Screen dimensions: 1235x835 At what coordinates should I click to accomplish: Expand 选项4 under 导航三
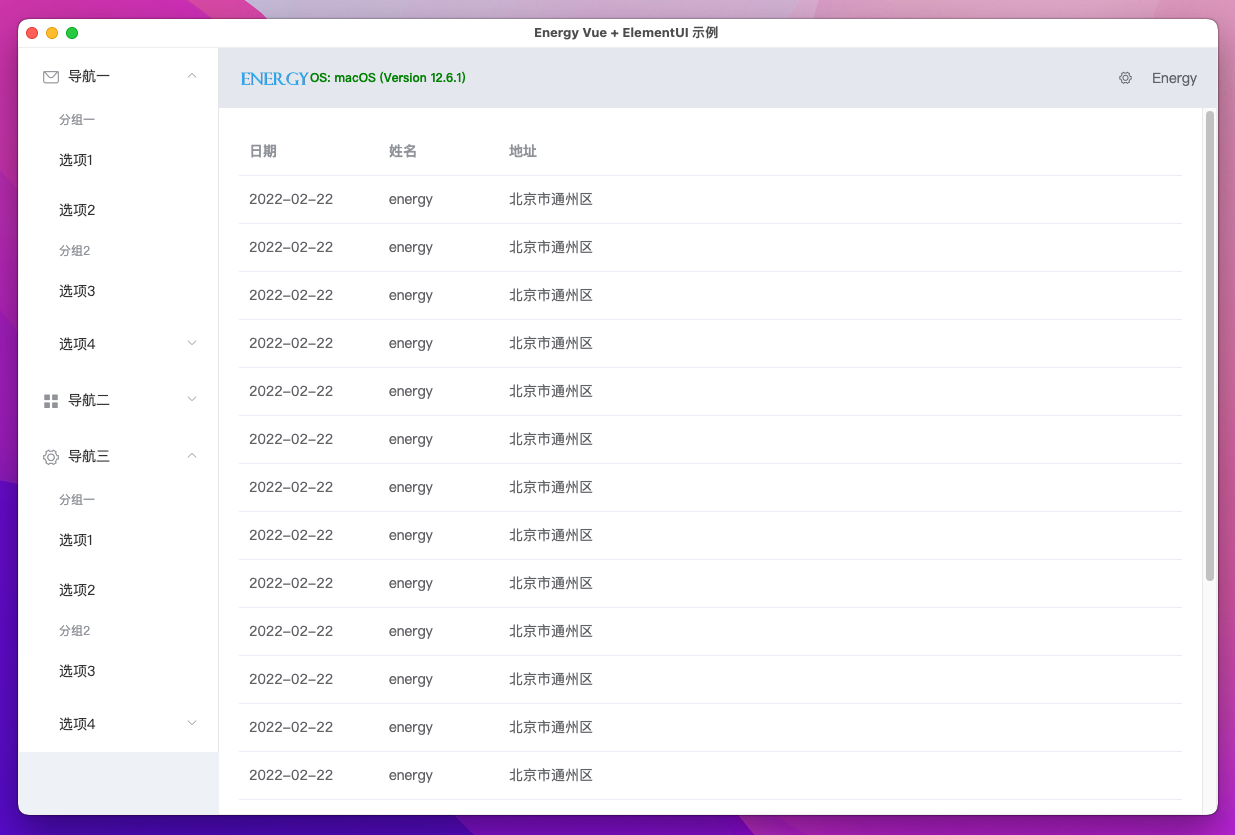(192, 723)
